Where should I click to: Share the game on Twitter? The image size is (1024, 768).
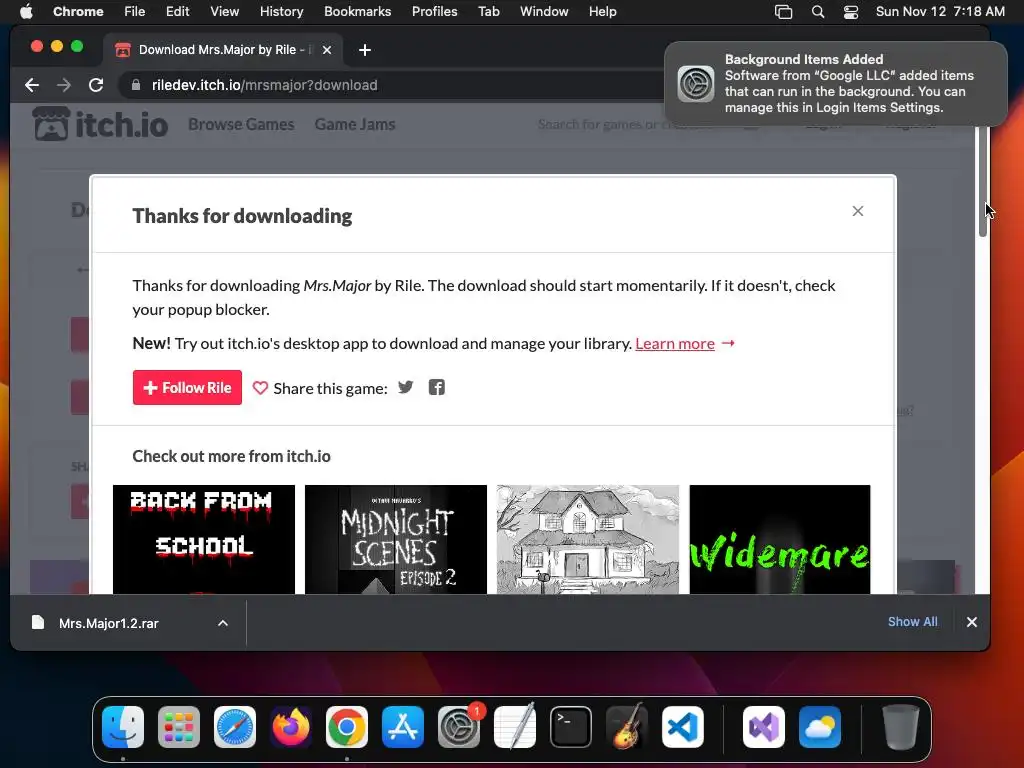[406, 387]
